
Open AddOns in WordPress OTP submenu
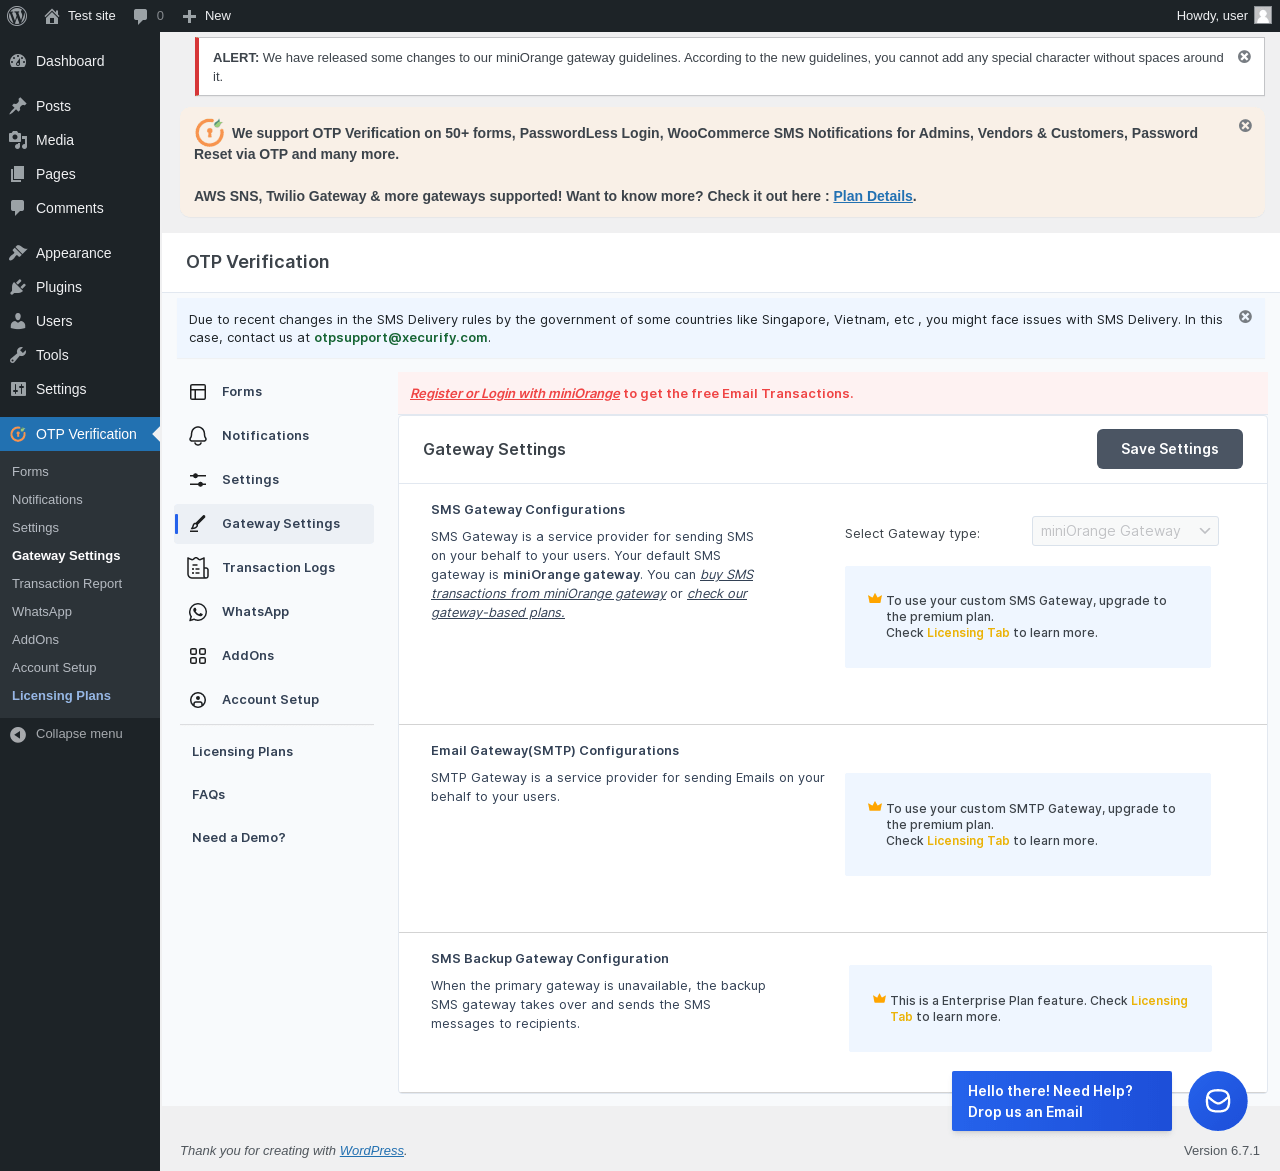click(x=35, y=640)
